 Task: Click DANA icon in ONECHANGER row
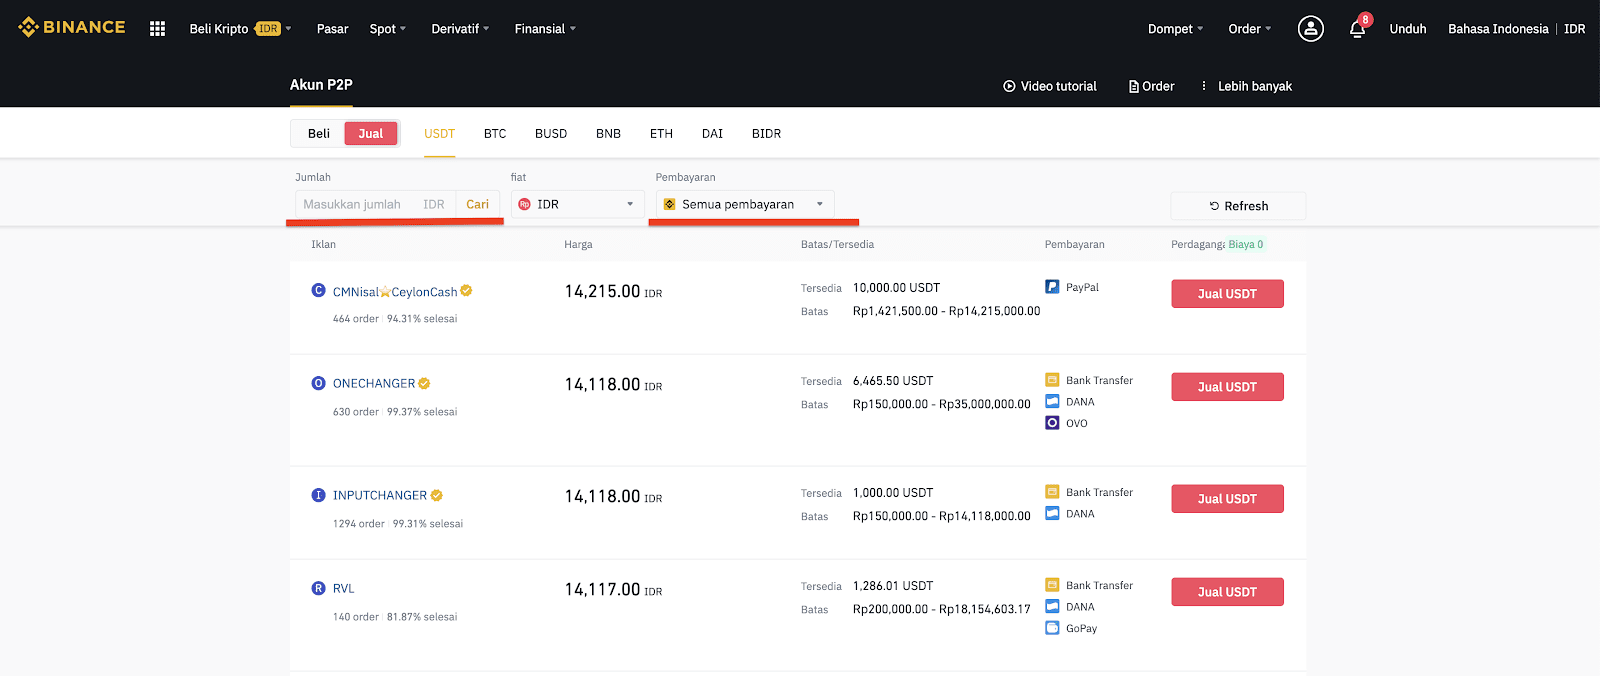tap(1052, 401)
